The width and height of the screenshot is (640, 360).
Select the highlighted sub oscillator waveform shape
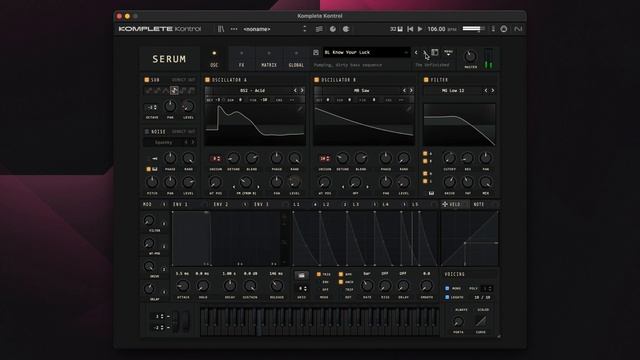tap(174, 90)
